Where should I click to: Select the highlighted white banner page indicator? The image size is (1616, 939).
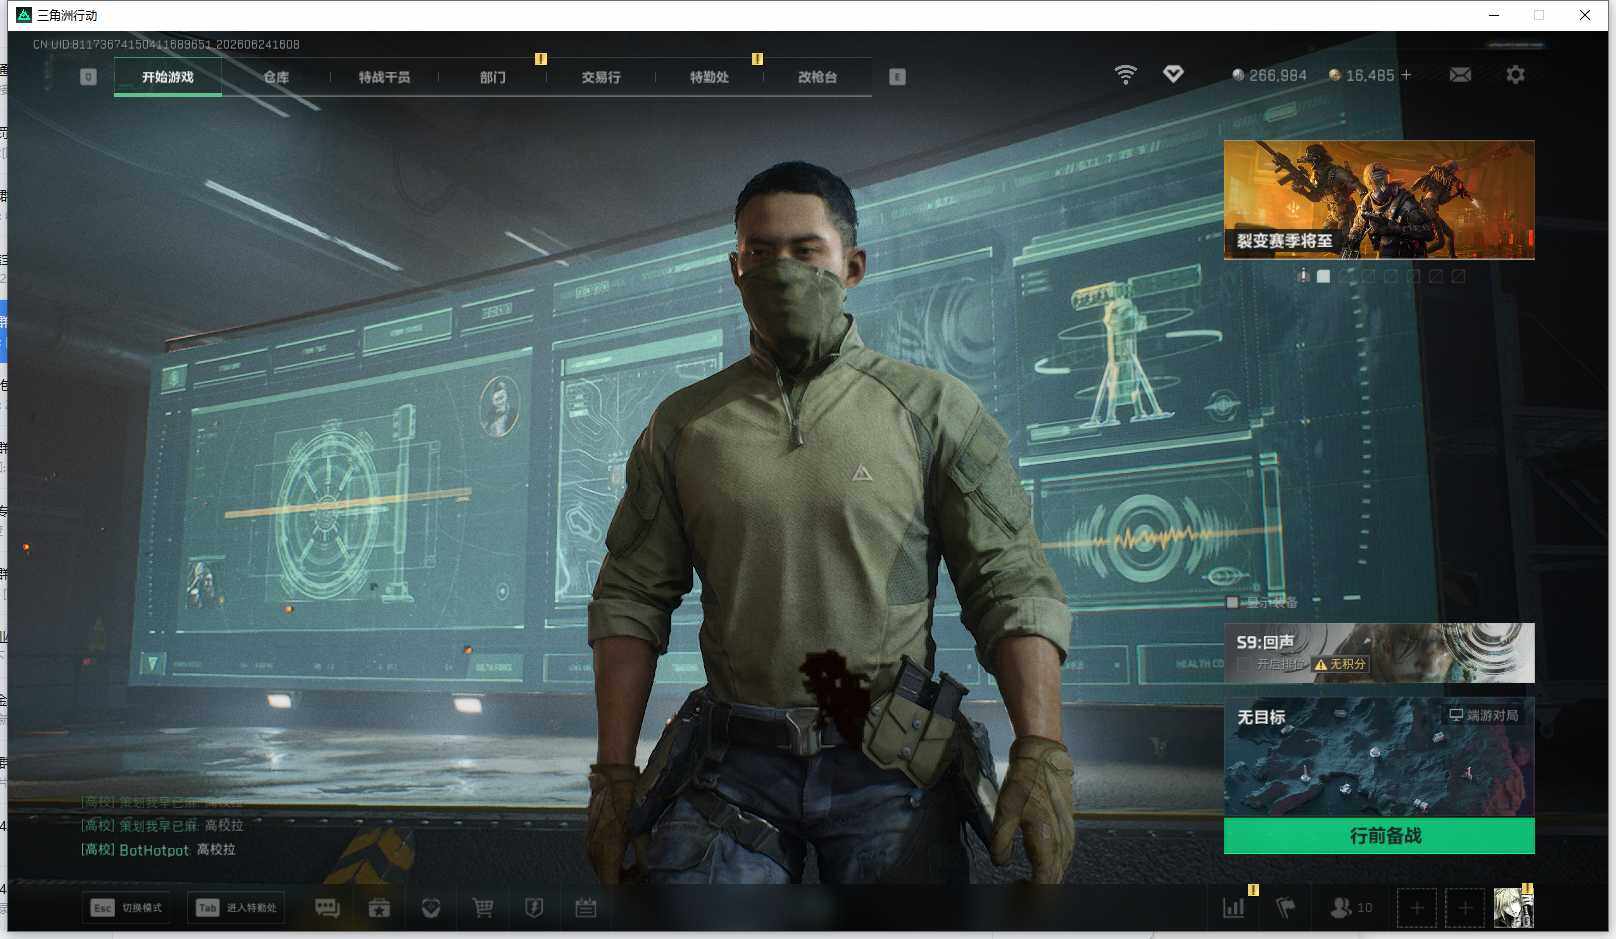pos(1323,276)
